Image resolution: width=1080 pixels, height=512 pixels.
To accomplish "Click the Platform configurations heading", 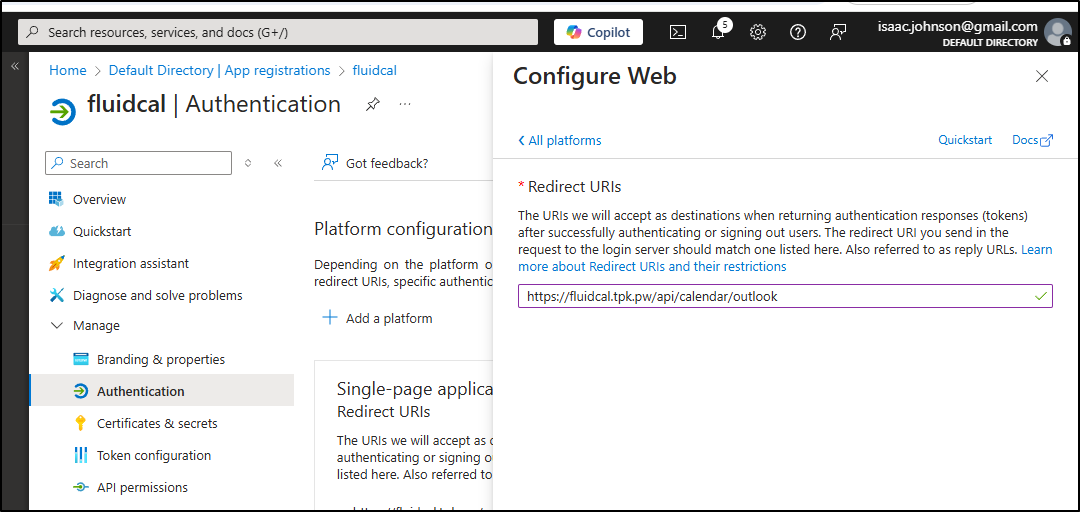I will pos(403,229).
